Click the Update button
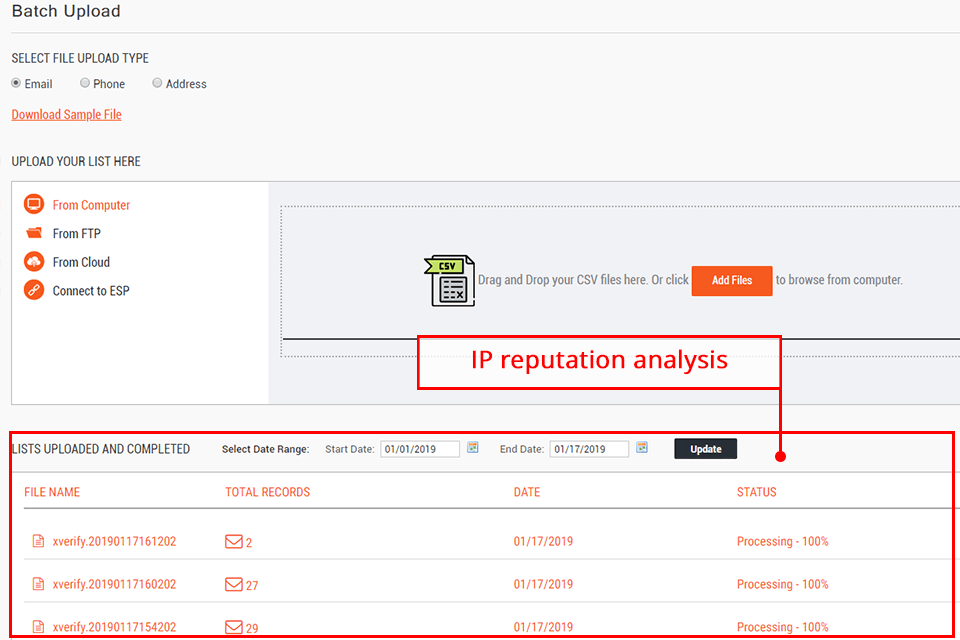Image resolution: width=960 pixels, height=640 pixels. tap(705, 449)
